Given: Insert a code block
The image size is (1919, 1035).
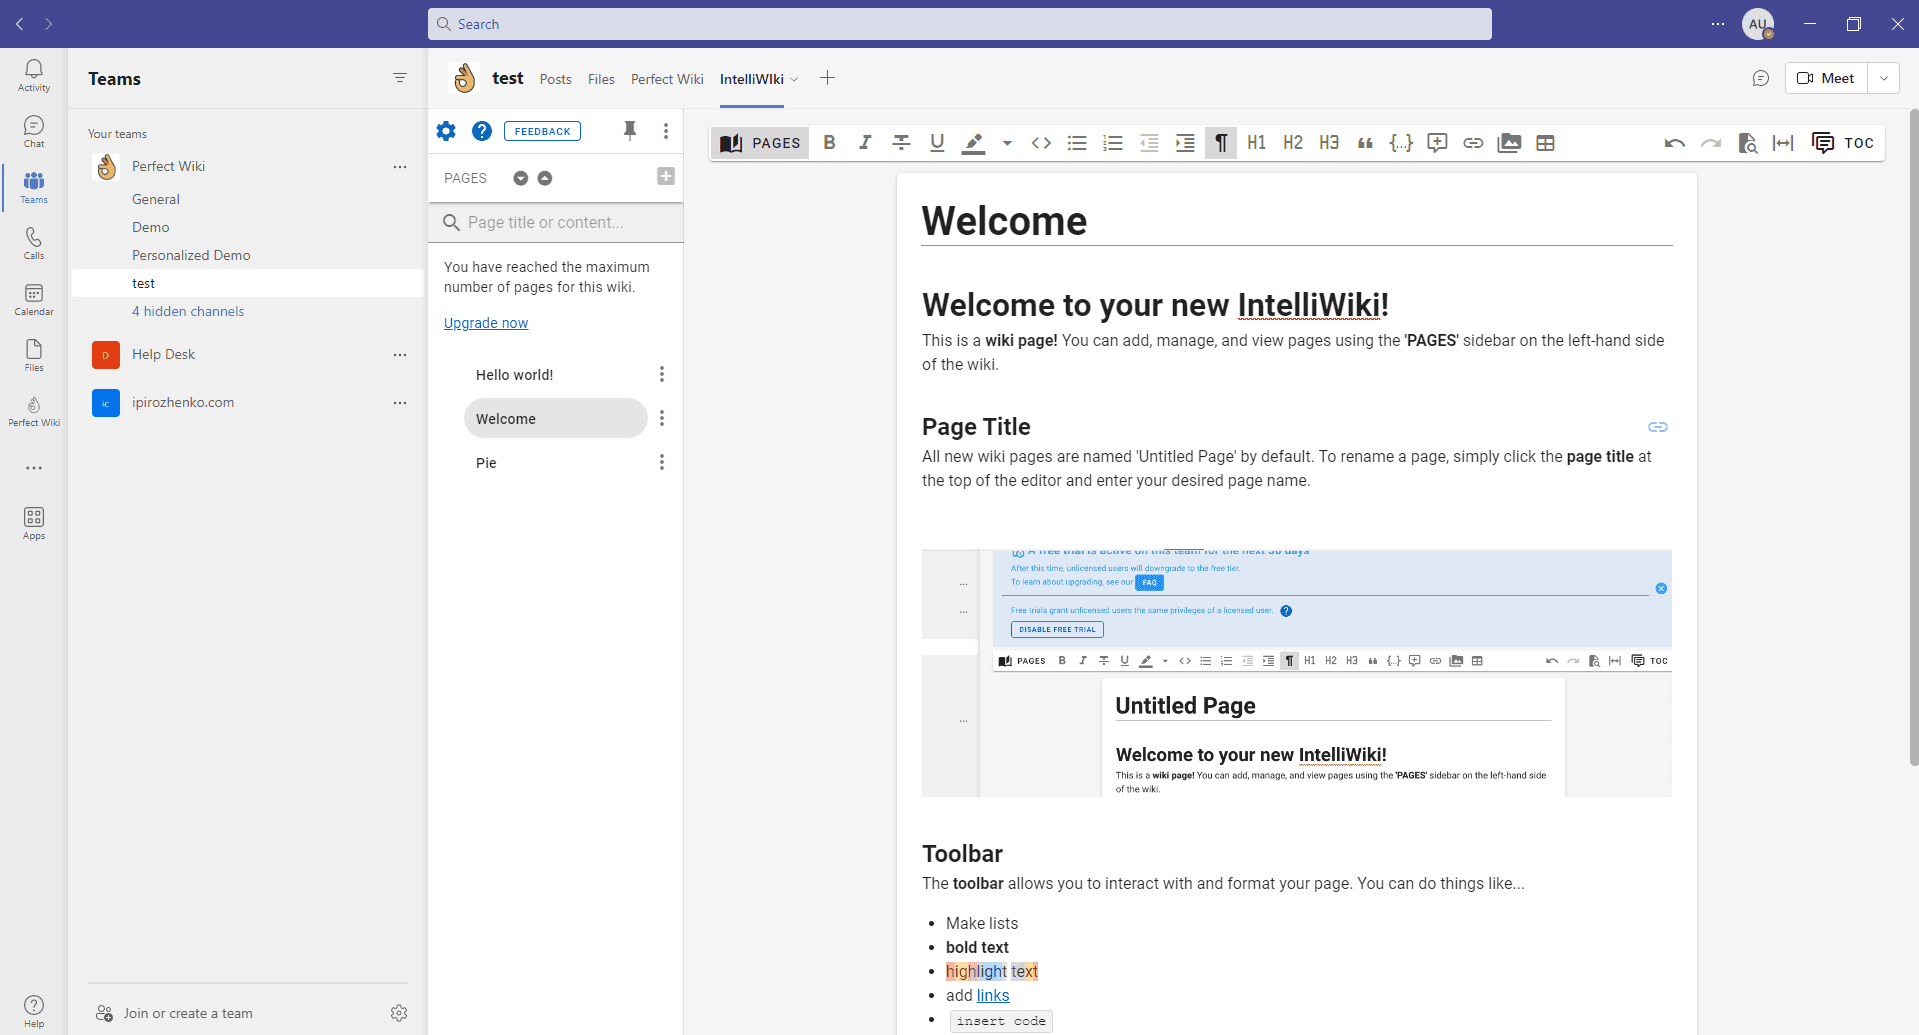Looking at the screenshot, I should (x=1401, y=143).
